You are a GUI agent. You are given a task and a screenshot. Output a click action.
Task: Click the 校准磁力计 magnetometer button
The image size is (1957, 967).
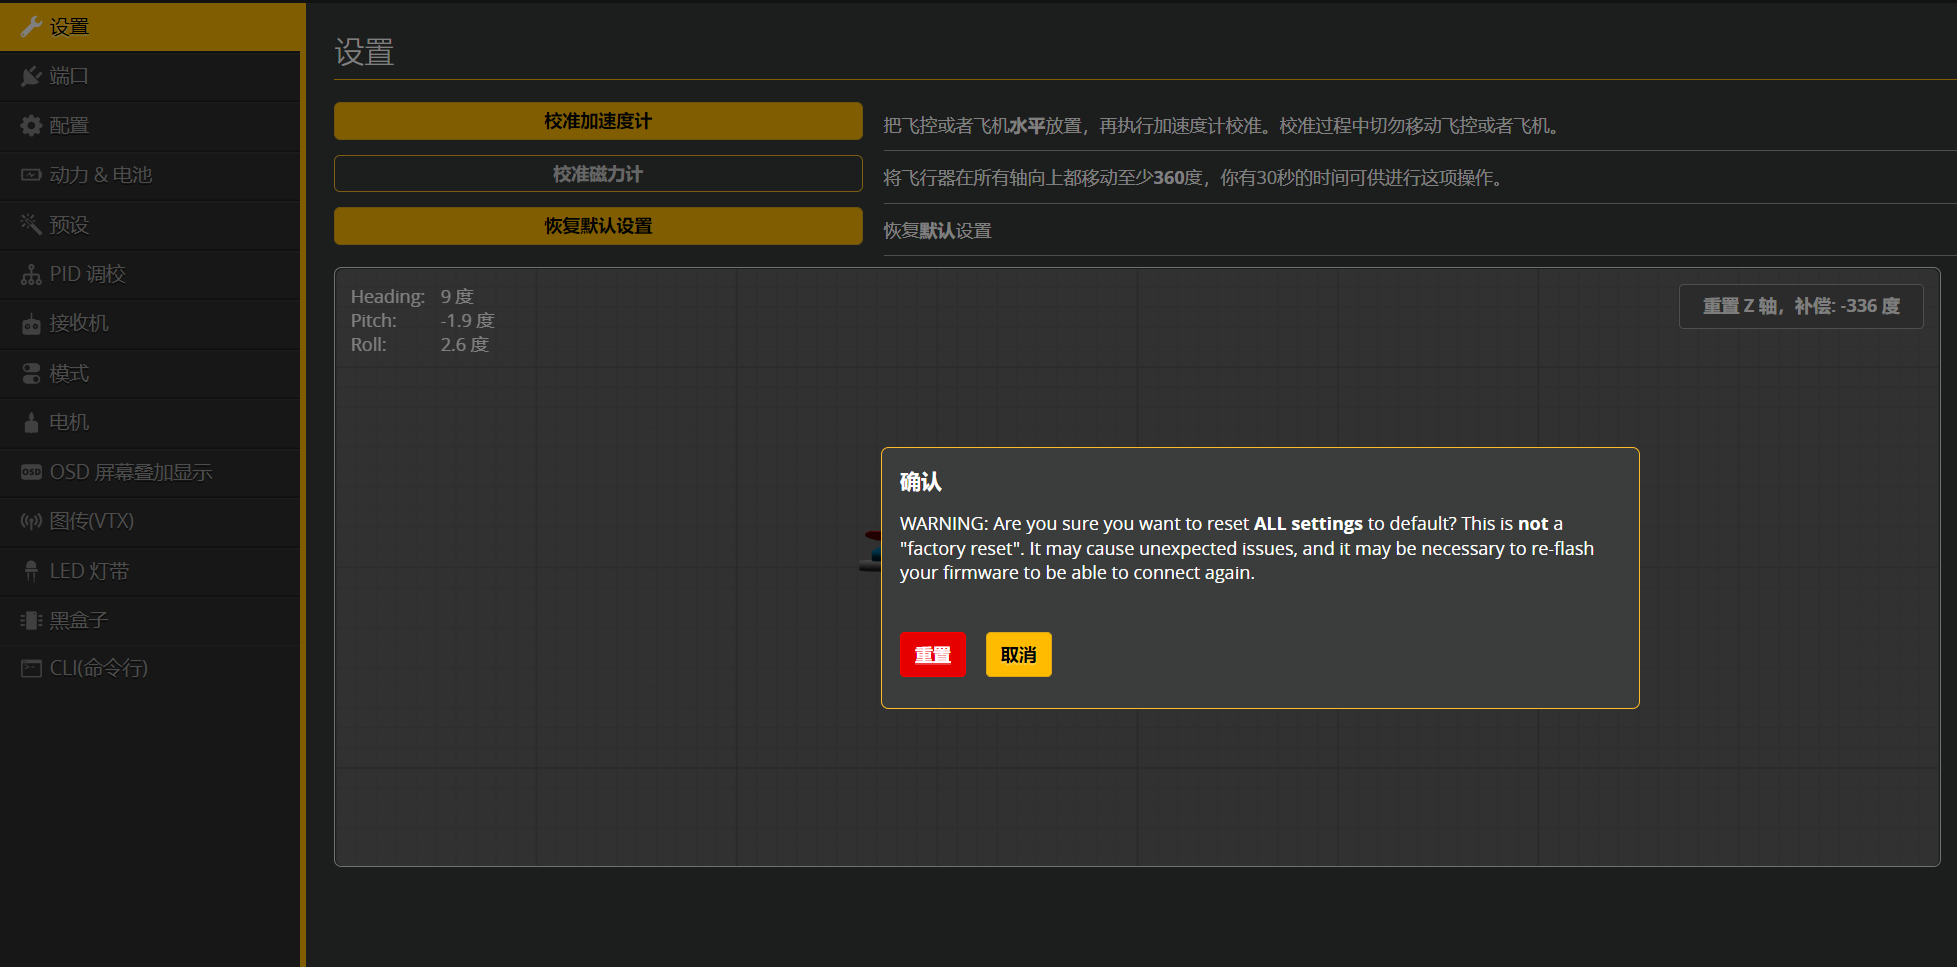pos(598,174)
